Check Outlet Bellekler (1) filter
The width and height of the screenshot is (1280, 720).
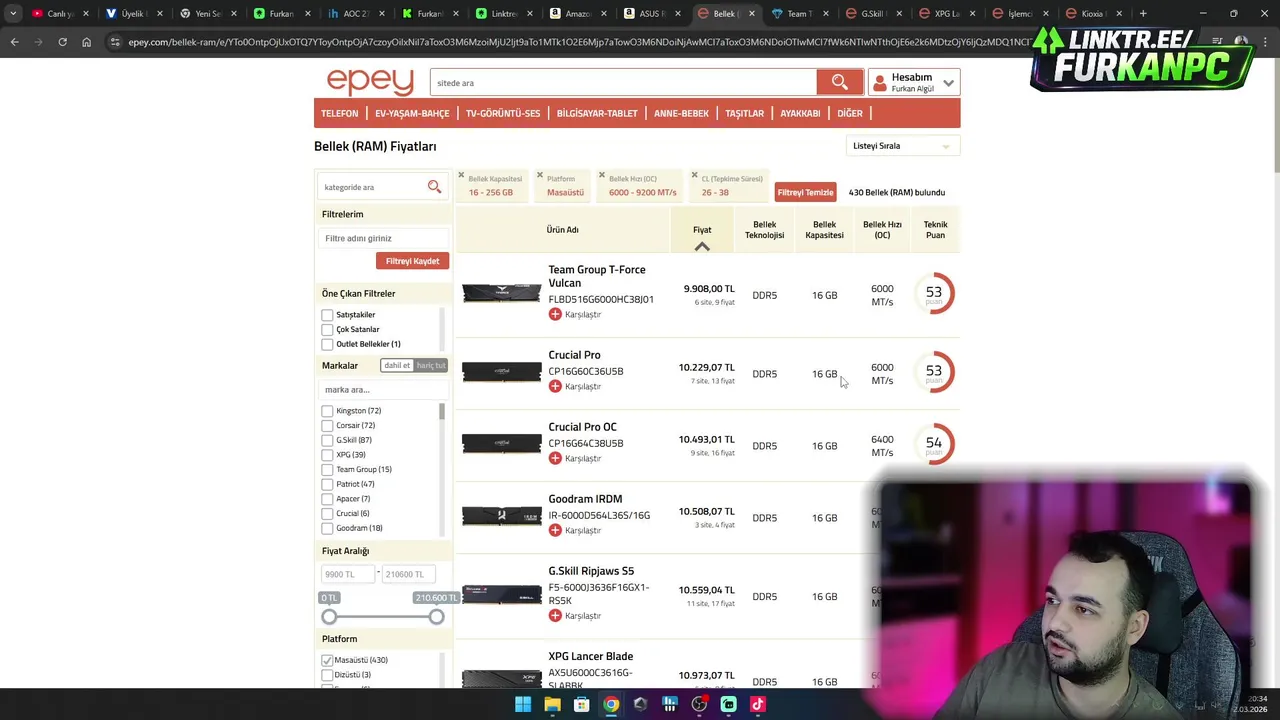pyautogui.click(x=327, y=344)
